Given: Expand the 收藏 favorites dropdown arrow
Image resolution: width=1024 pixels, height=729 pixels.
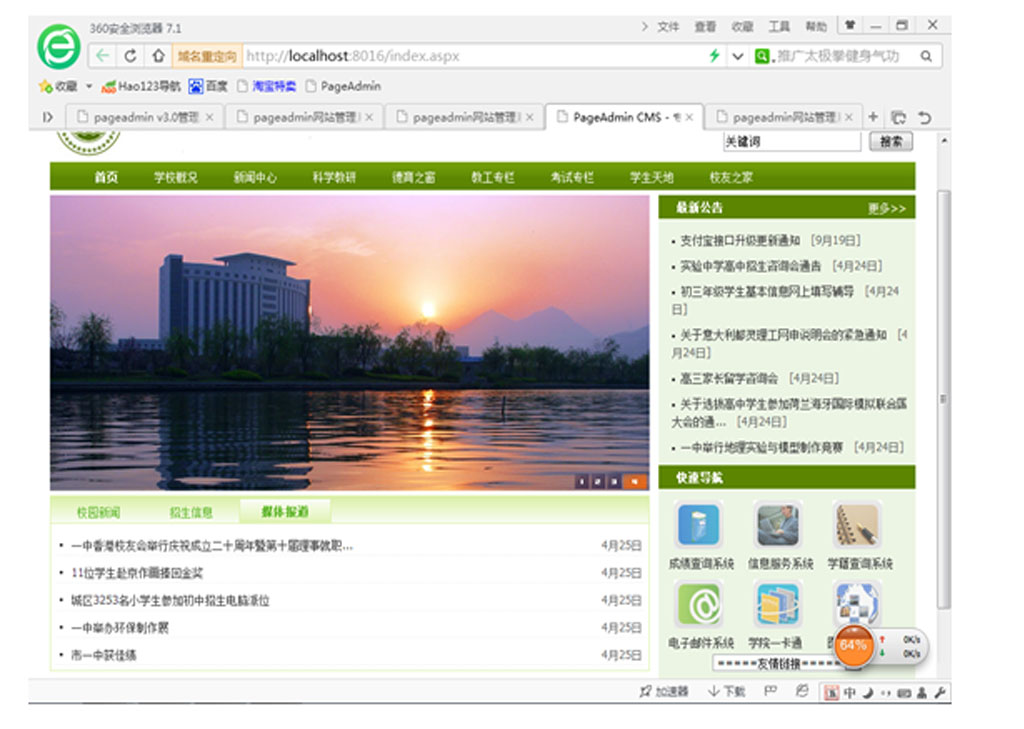Looking at the screenshot, I should [x=89, y=87].
